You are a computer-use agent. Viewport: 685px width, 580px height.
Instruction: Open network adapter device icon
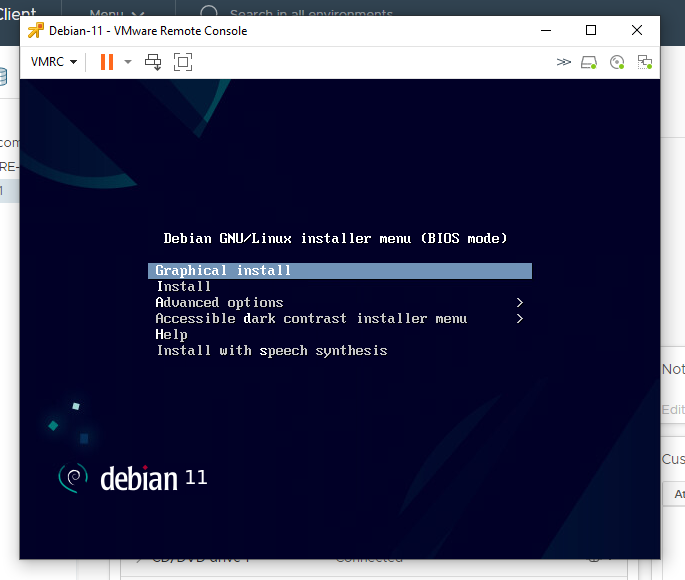pos(645,62)
